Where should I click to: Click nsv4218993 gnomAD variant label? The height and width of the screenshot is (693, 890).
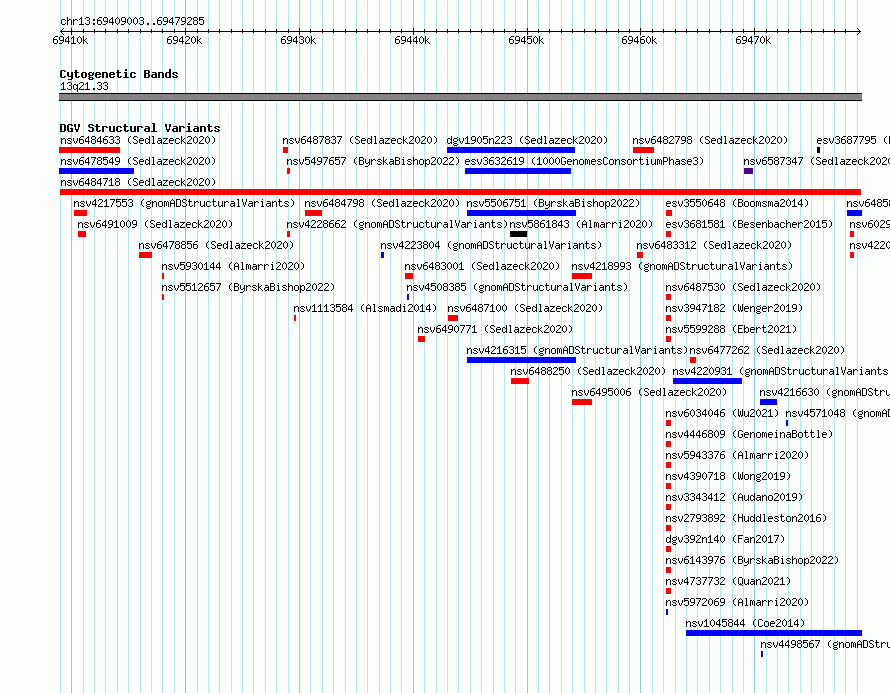tap(683, 266)
